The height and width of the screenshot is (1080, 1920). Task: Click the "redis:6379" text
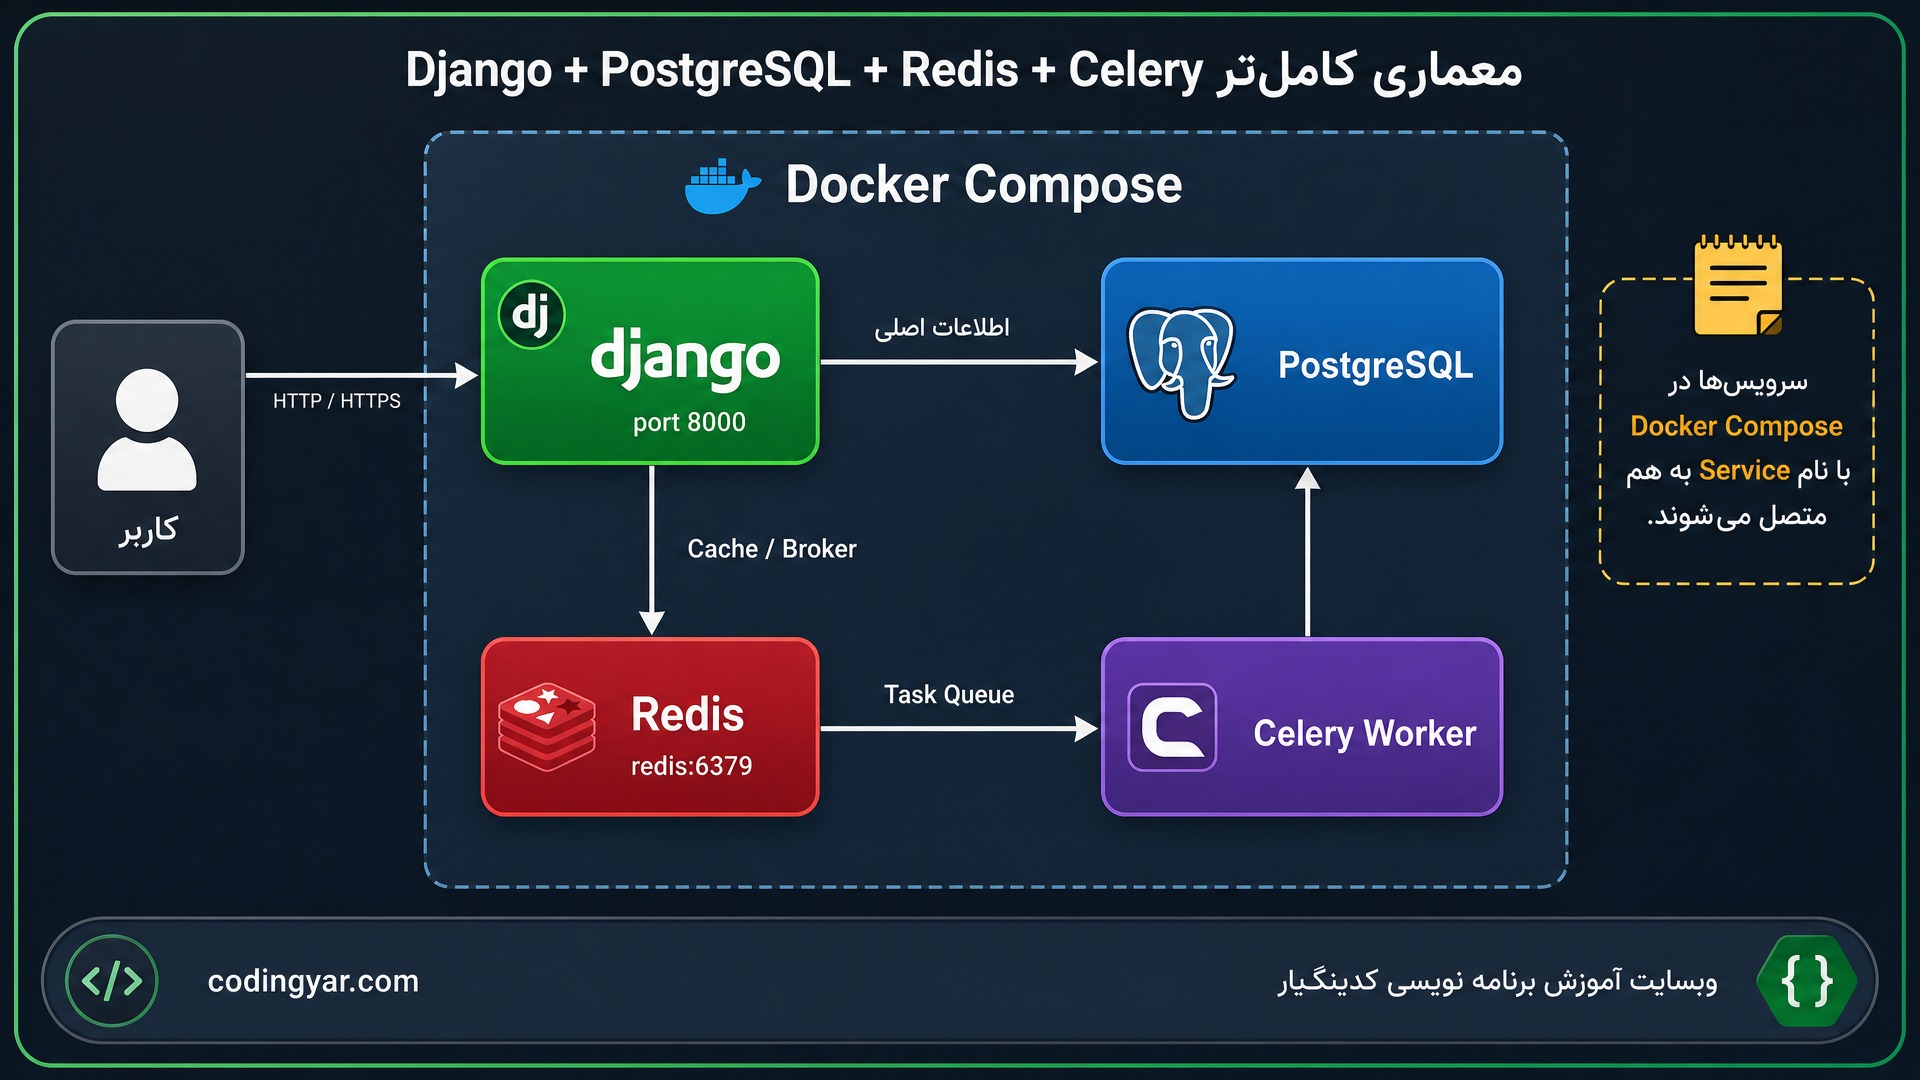pyautogui.click(x=691, y=766)
